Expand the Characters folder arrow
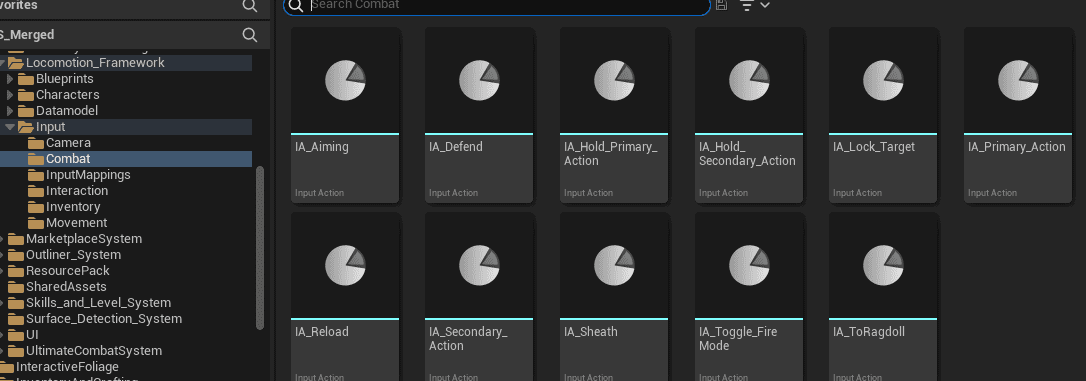Screen dimensions: 1086x381 pyautogui.click(x=10, y=95)
